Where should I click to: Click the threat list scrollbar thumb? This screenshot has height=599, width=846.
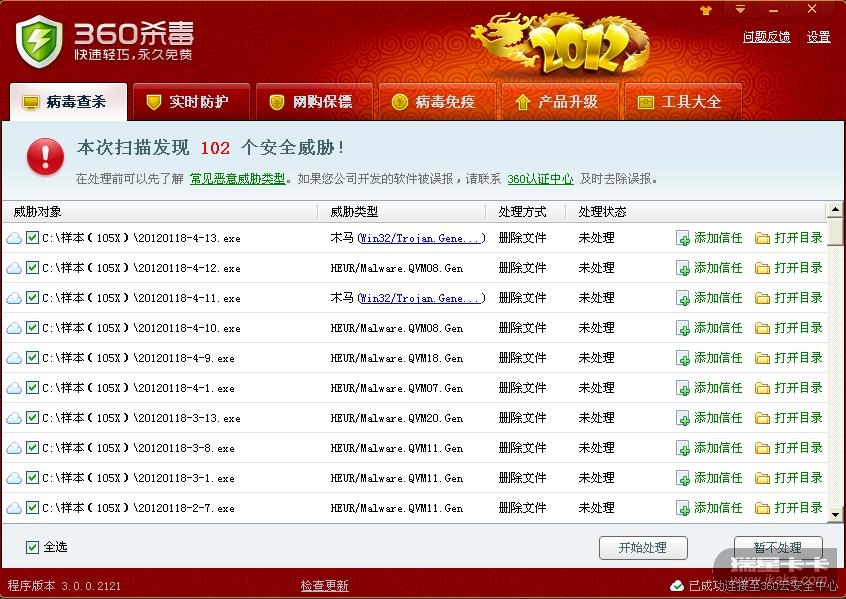coord(835,231)
